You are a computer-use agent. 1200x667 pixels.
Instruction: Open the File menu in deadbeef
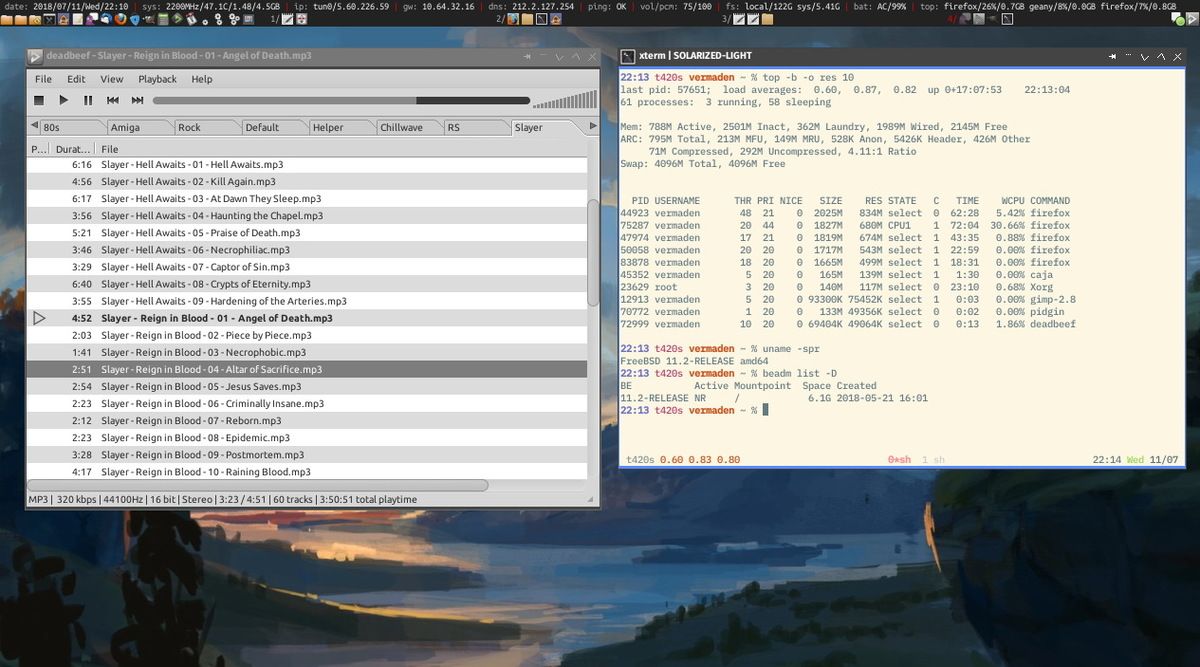click(x=43, y=79)
